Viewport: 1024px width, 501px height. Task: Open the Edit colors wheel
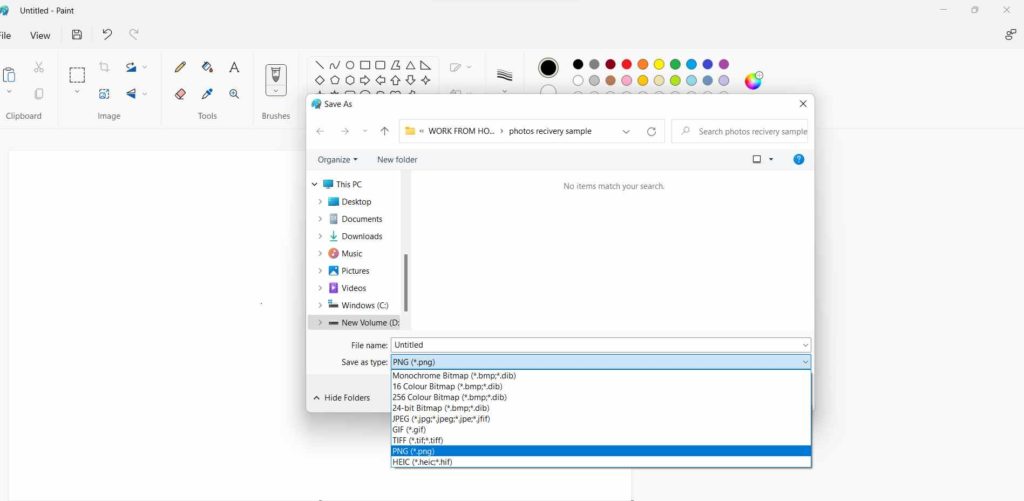coord(753,80)
